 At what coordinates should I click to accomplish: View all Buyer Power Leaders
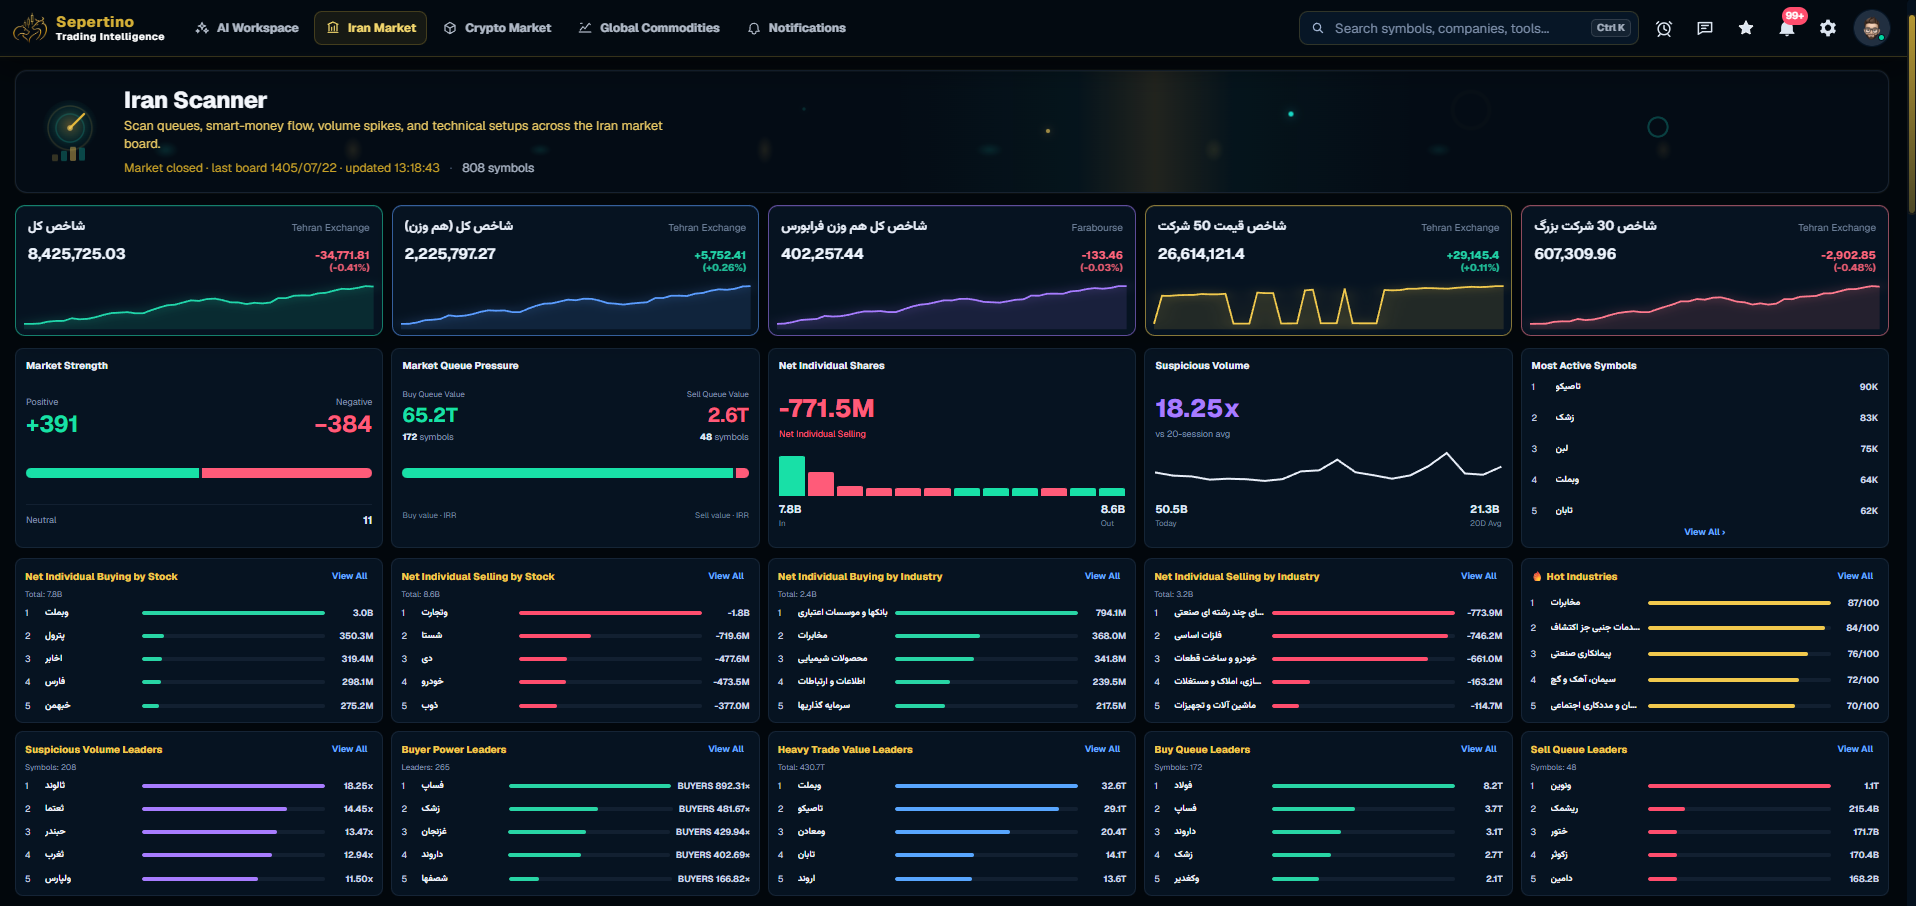click(726, 749)
